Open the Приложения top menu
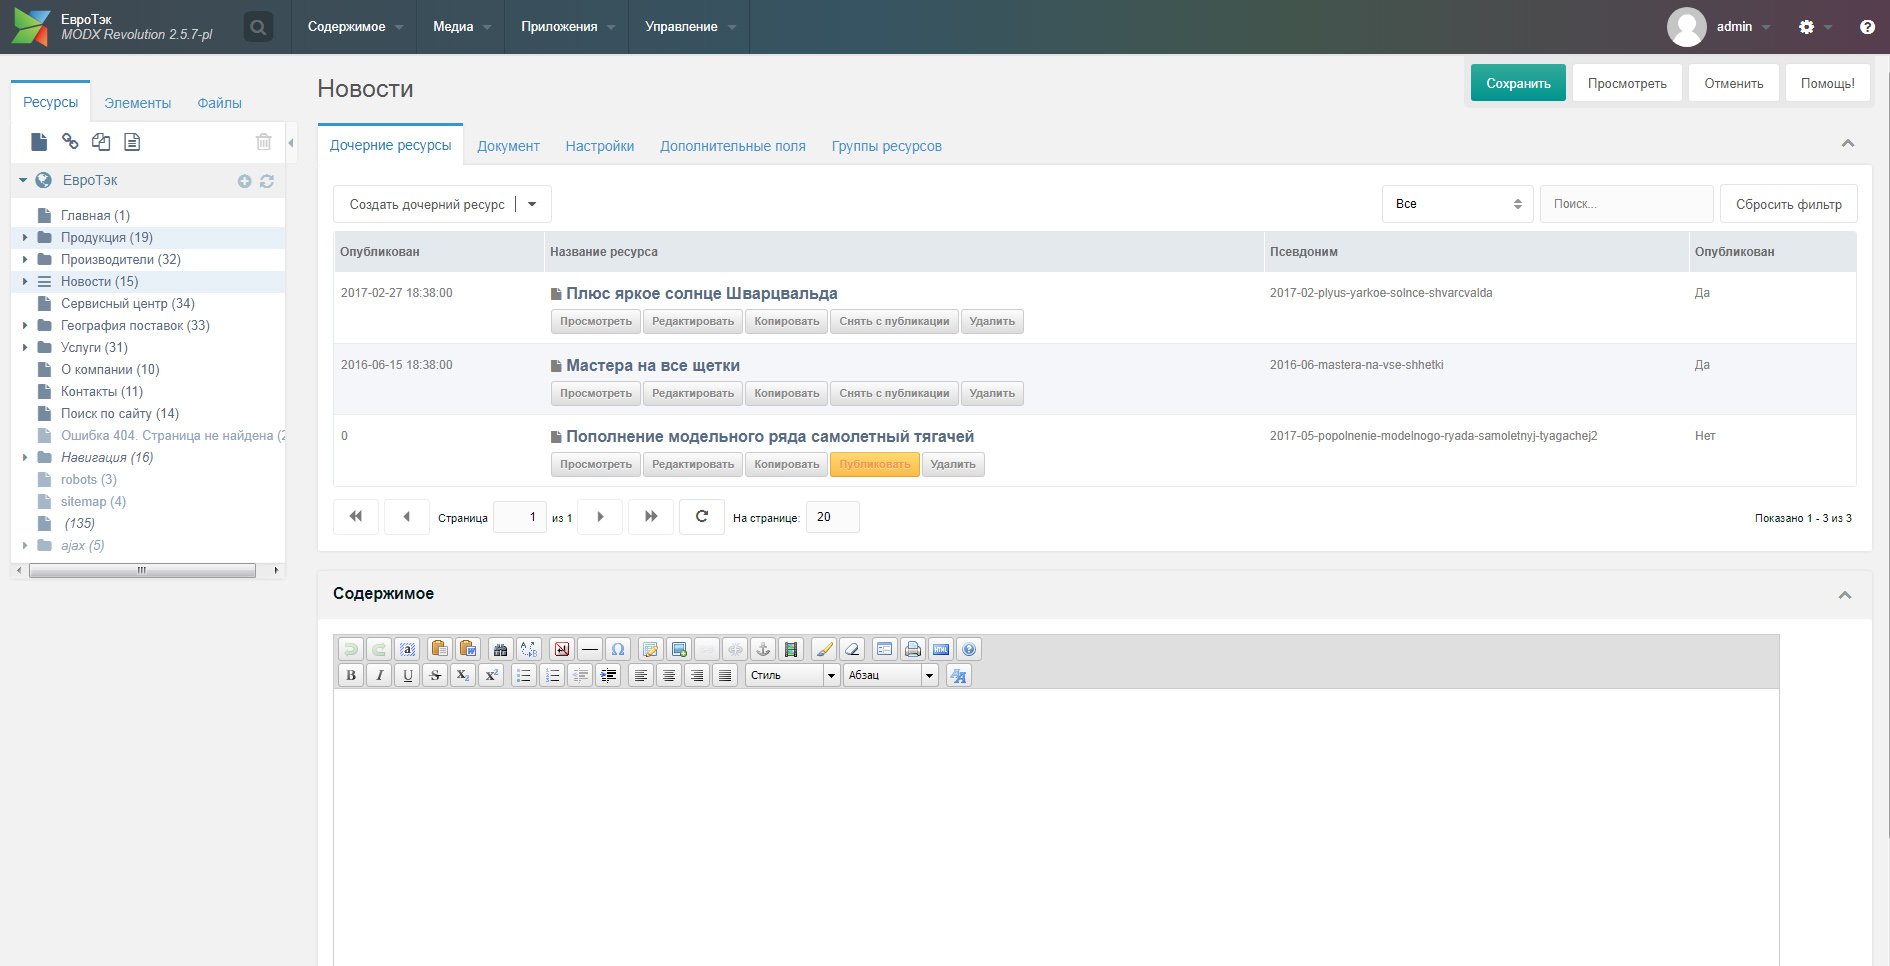1890x966 pixels. 567,27
